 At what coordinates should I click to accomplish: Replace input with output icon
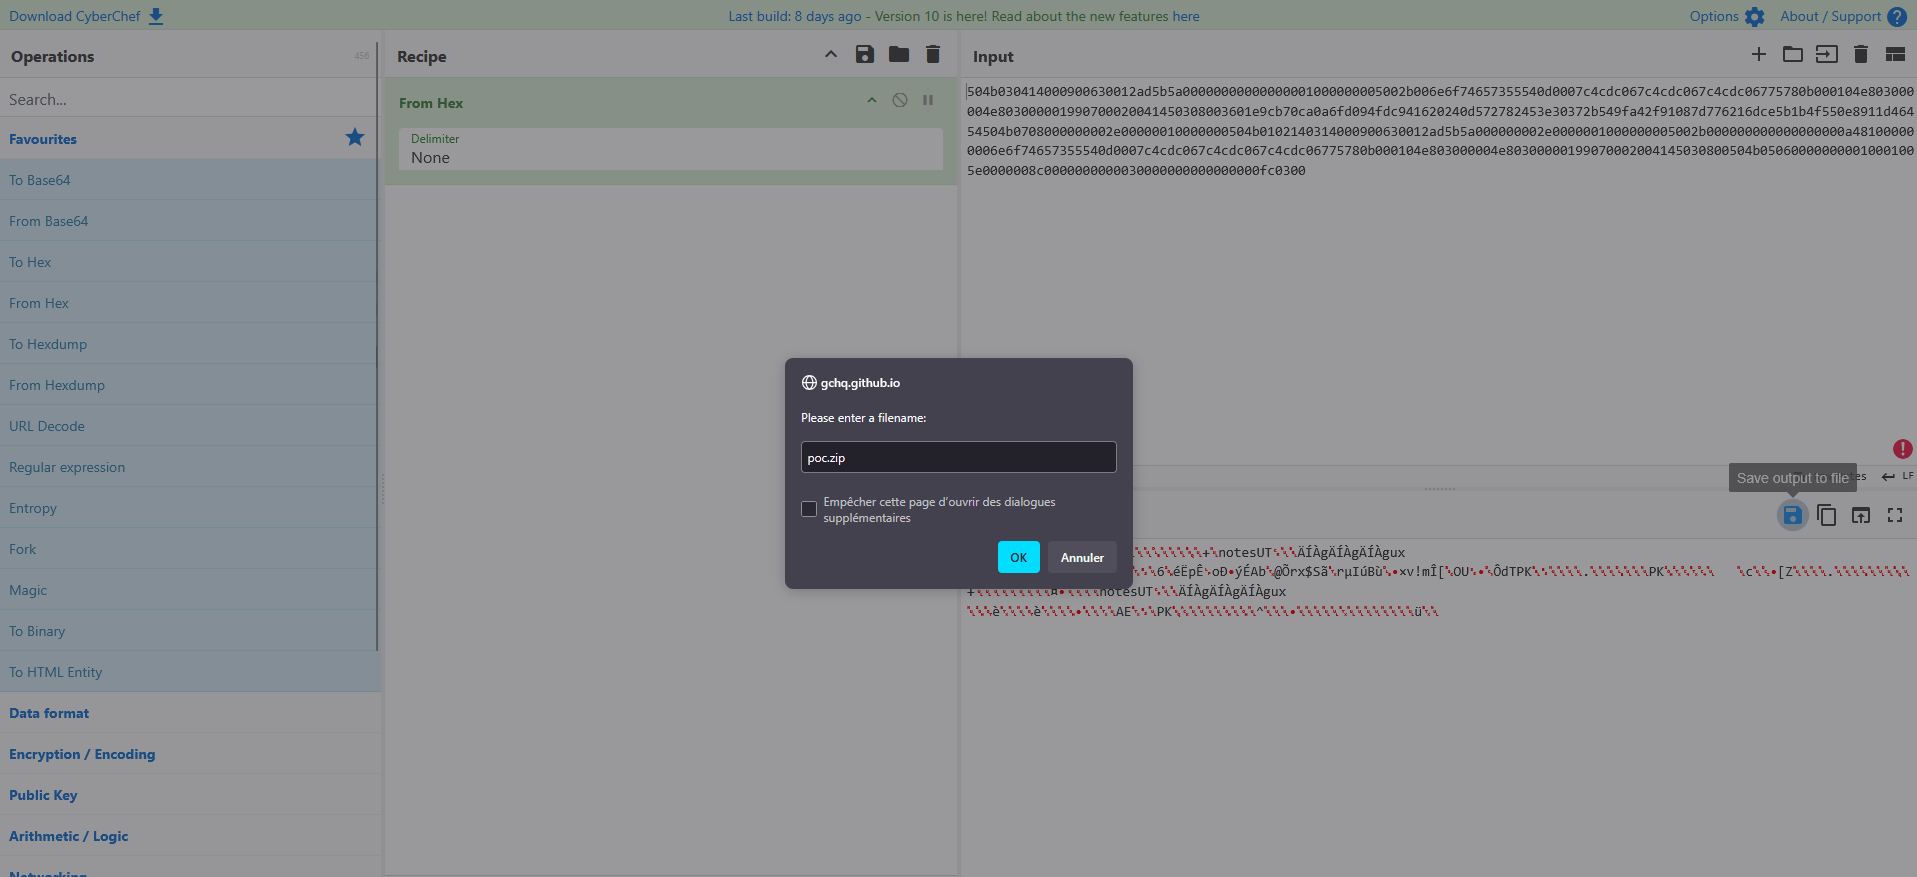[x=1860, y=515]
